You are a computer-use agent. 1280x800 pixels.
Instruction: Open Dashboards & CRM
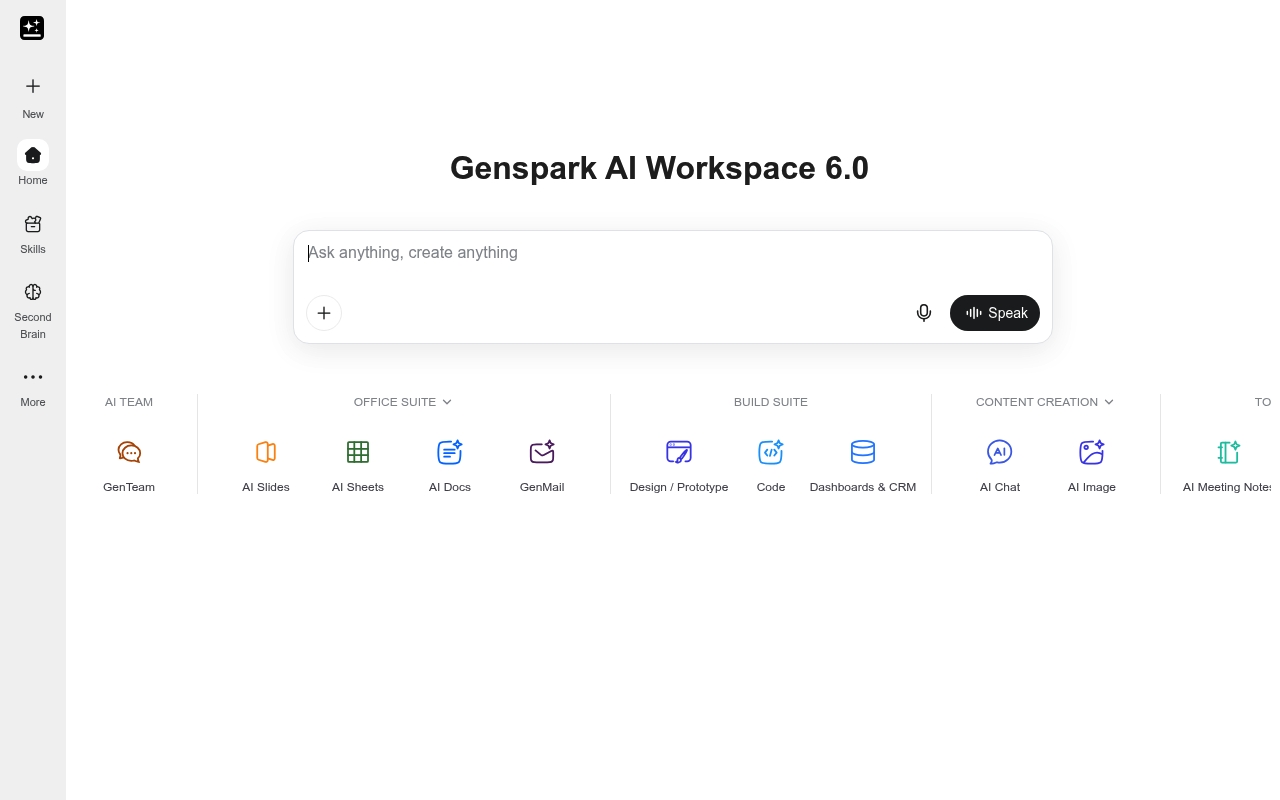click(863, 466)
